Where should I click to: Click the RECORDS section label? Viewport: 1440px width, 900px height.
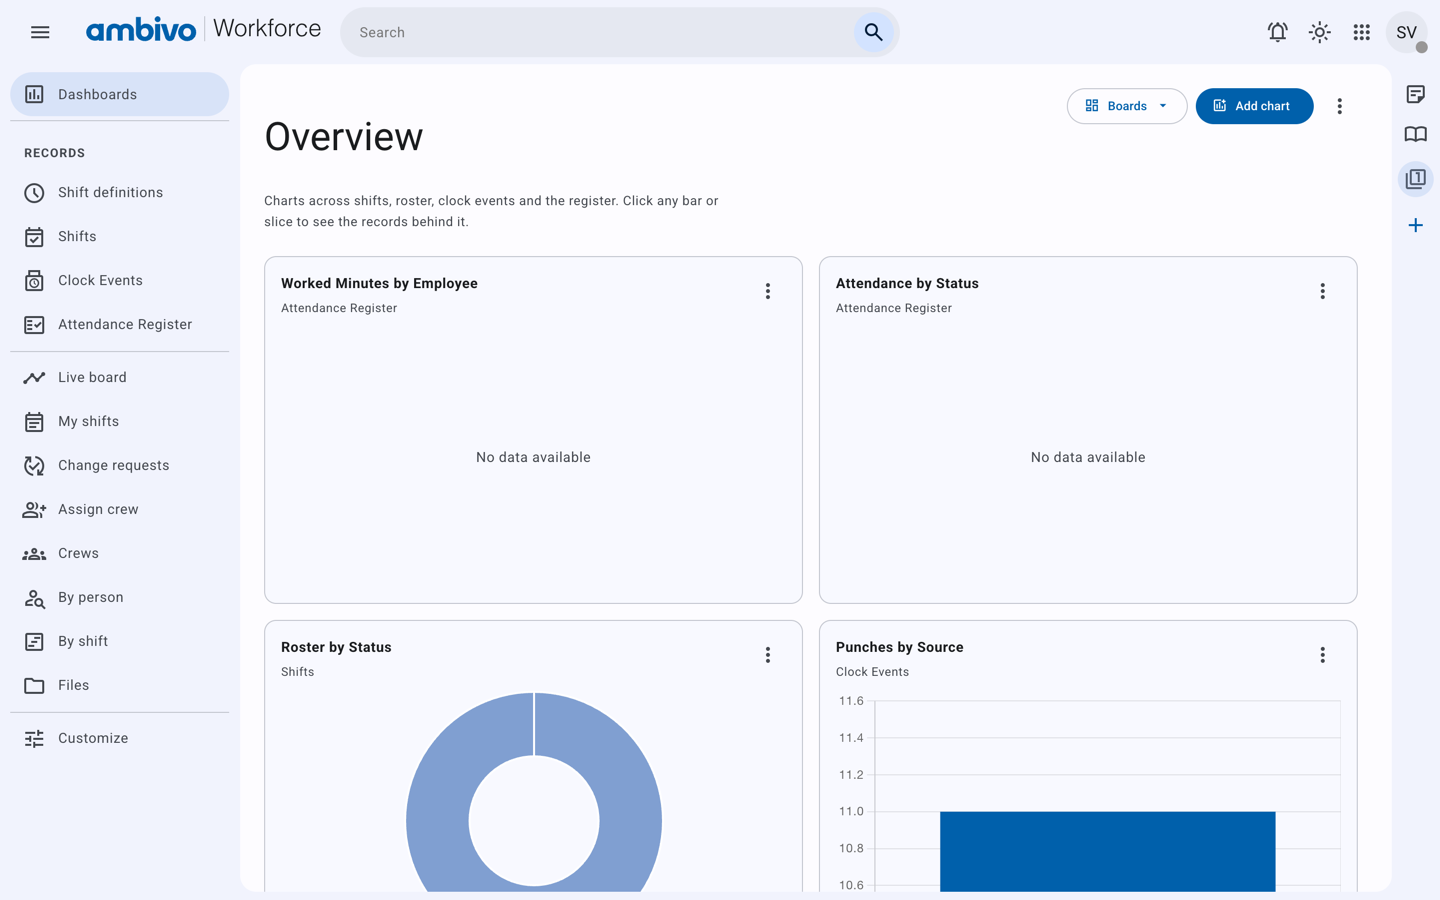[x=55, y=153]
